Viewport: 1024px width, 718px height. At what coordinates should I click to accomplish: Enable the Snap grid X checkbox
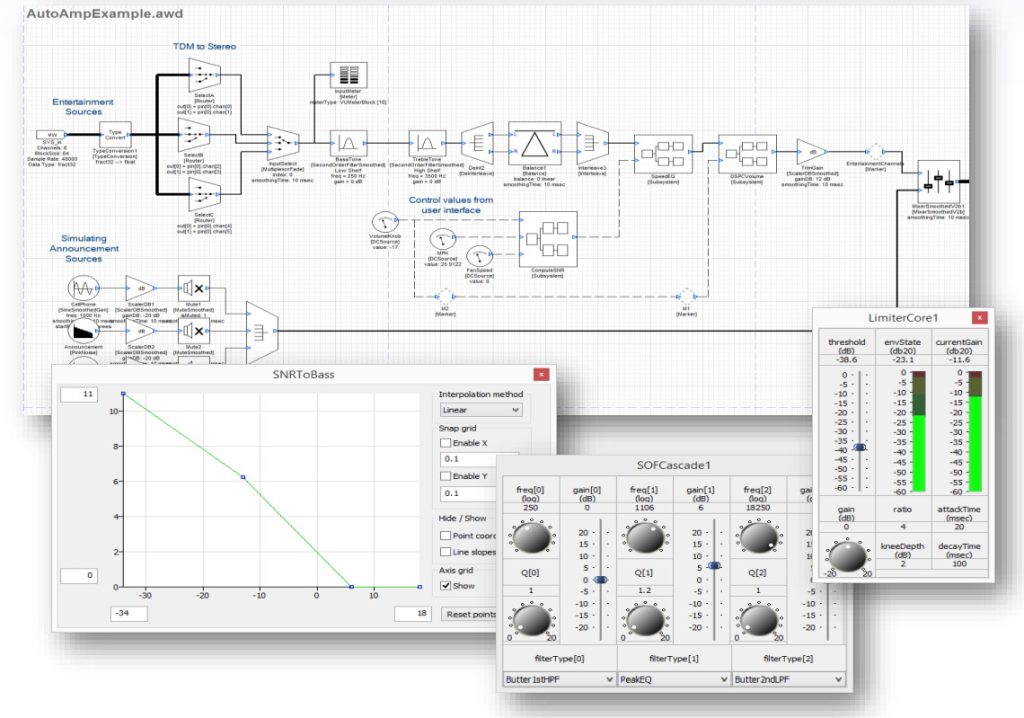(x=446, y=443)
